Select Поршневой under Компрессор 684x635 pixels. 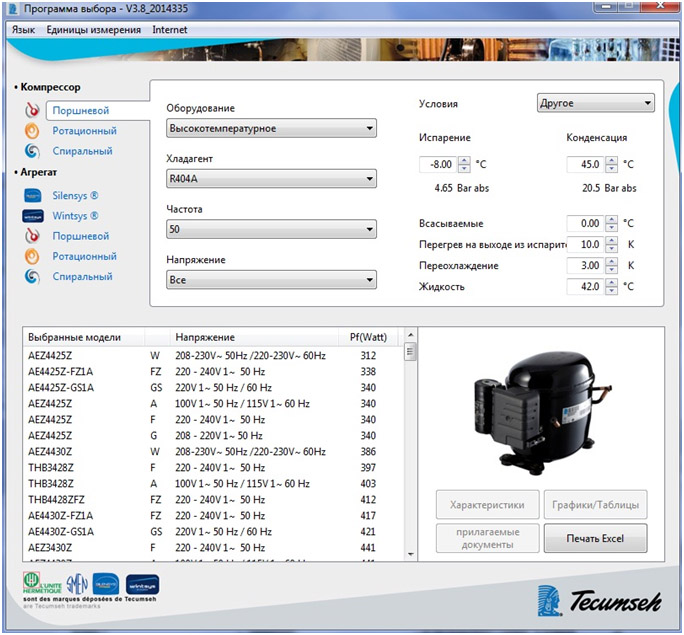pos(81,111)
